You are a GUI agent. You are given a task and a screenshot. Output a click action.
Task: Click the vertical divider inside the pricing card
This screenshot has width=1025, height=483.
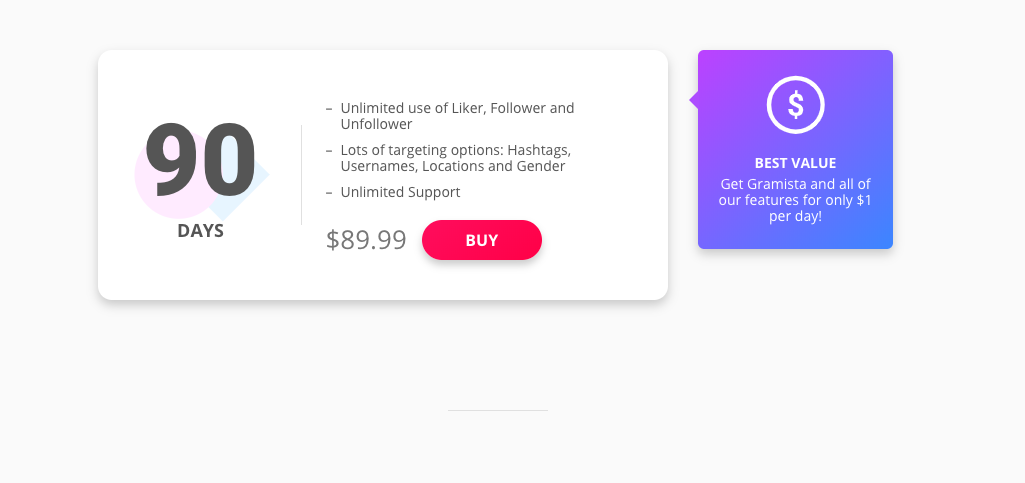[x=301, y=175]
